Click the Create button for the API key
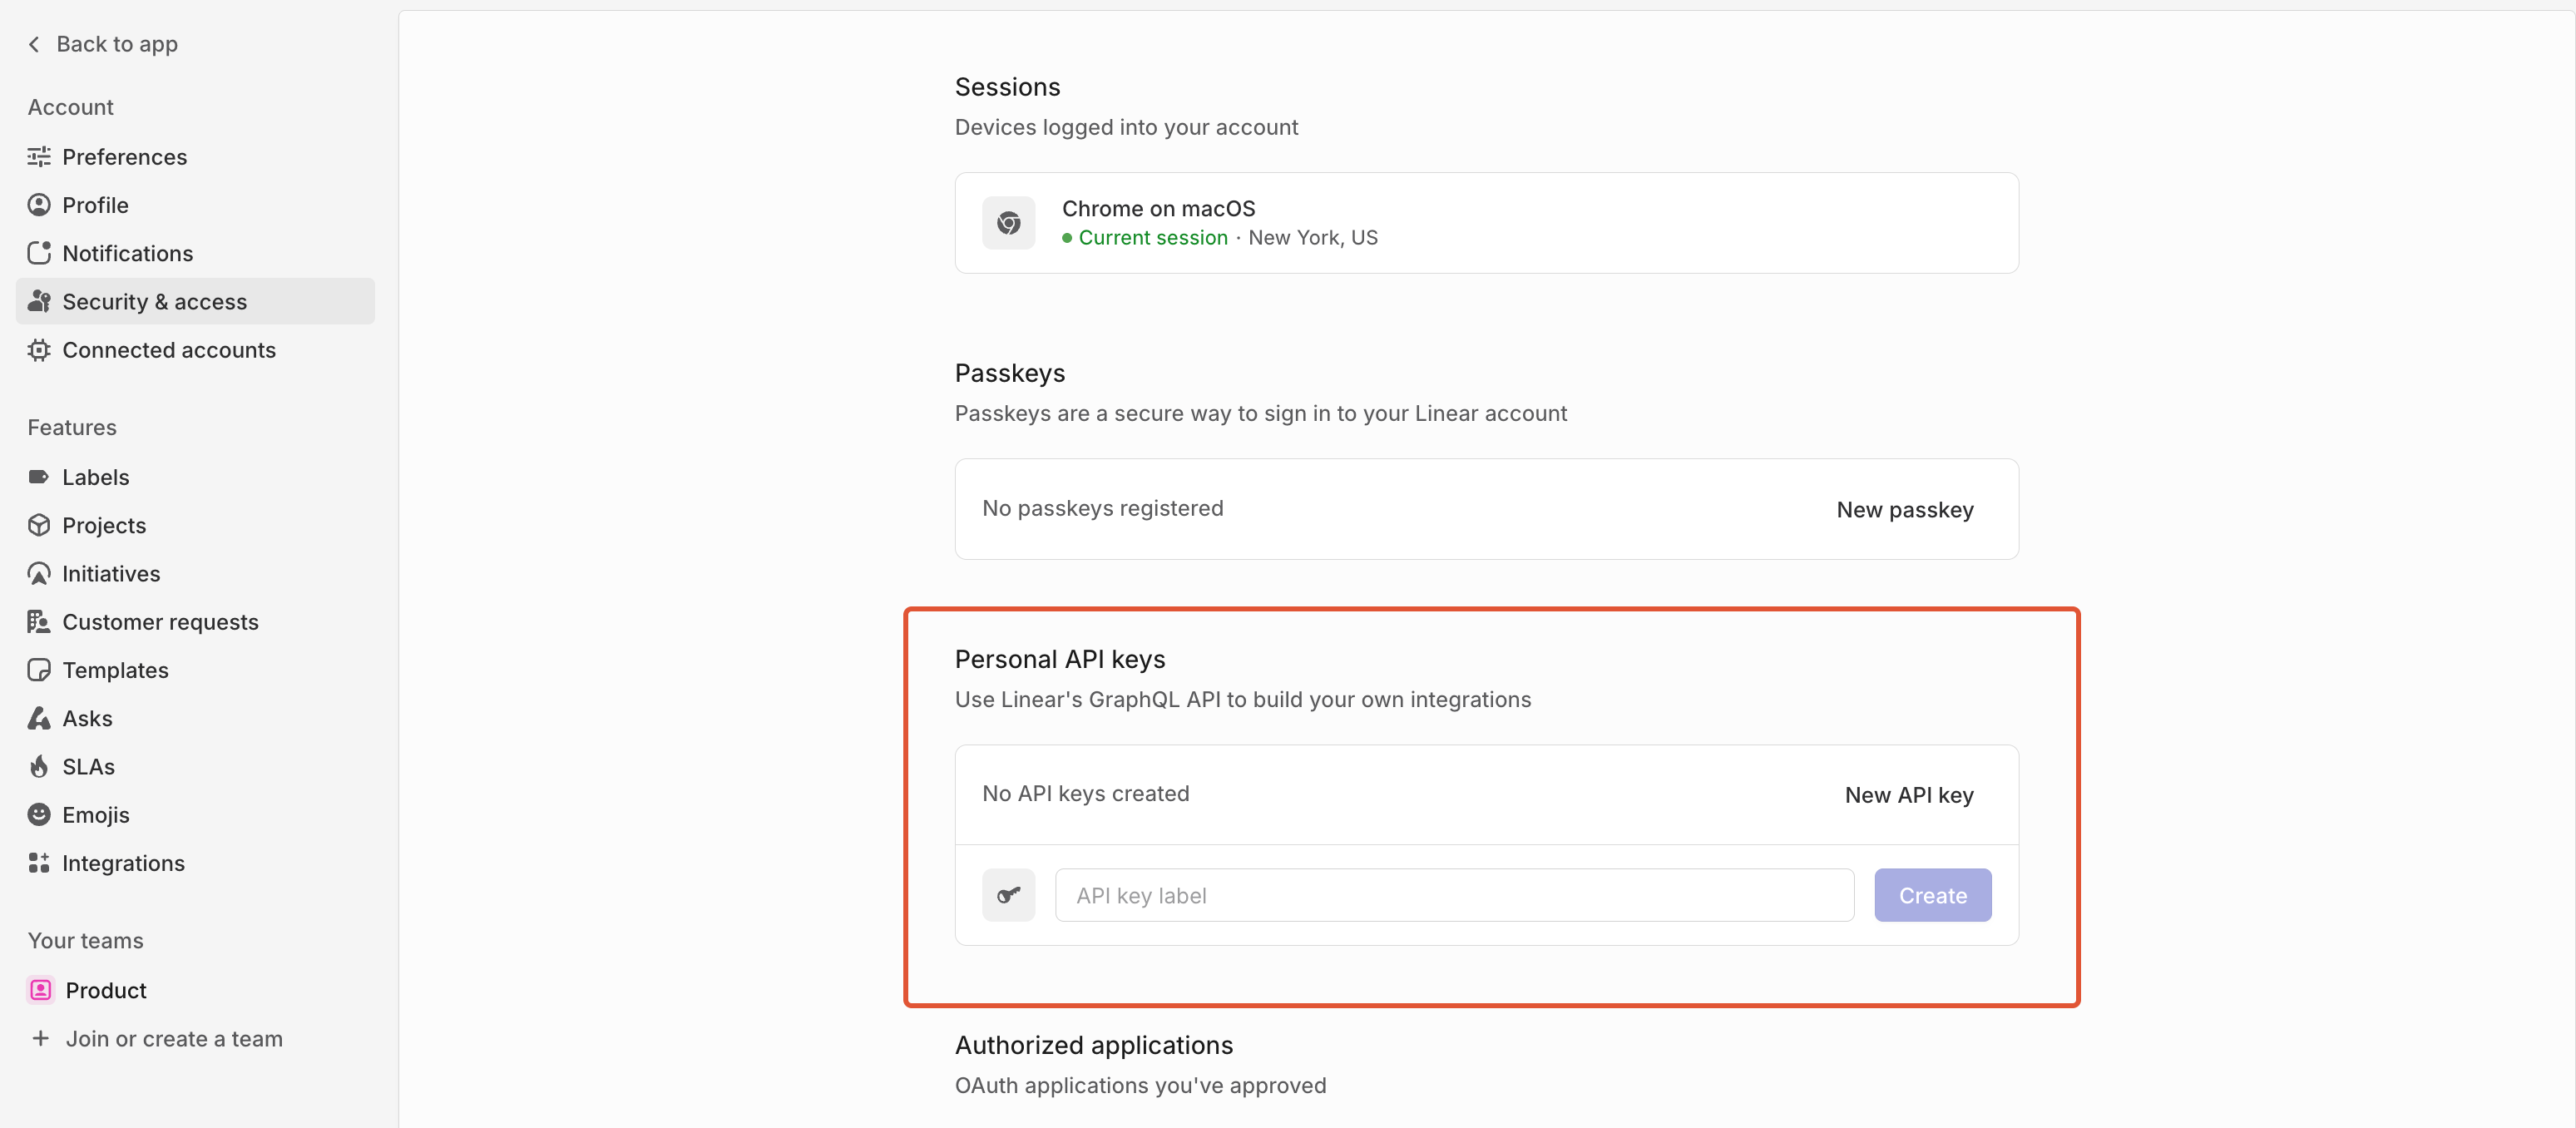This screenshot has height=1128, width=2576. [1932, 895]
